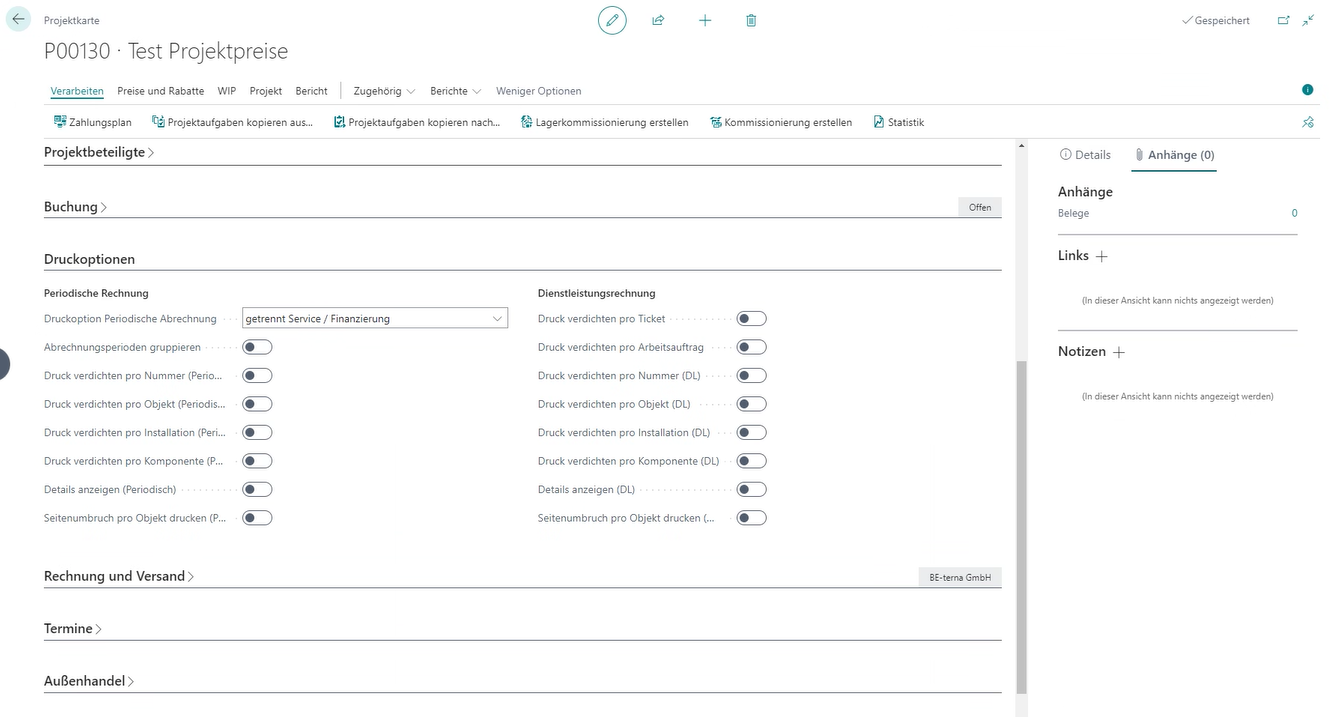Add a new link with plus icon

point(1102,257)
